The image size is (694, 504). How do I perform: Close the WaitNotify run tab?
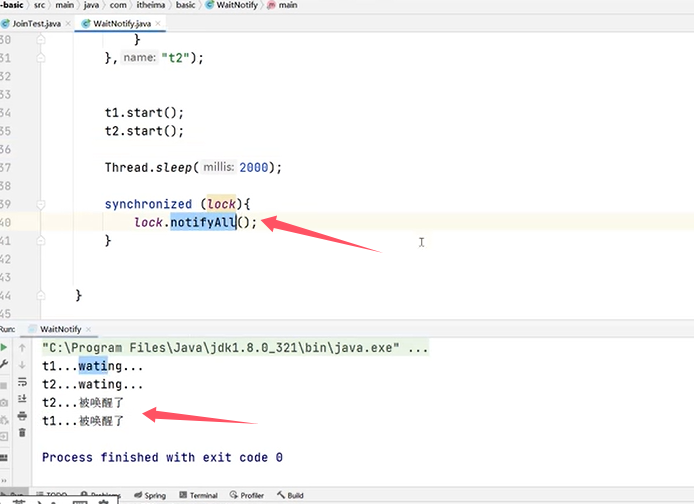click(x=89, y=329)
